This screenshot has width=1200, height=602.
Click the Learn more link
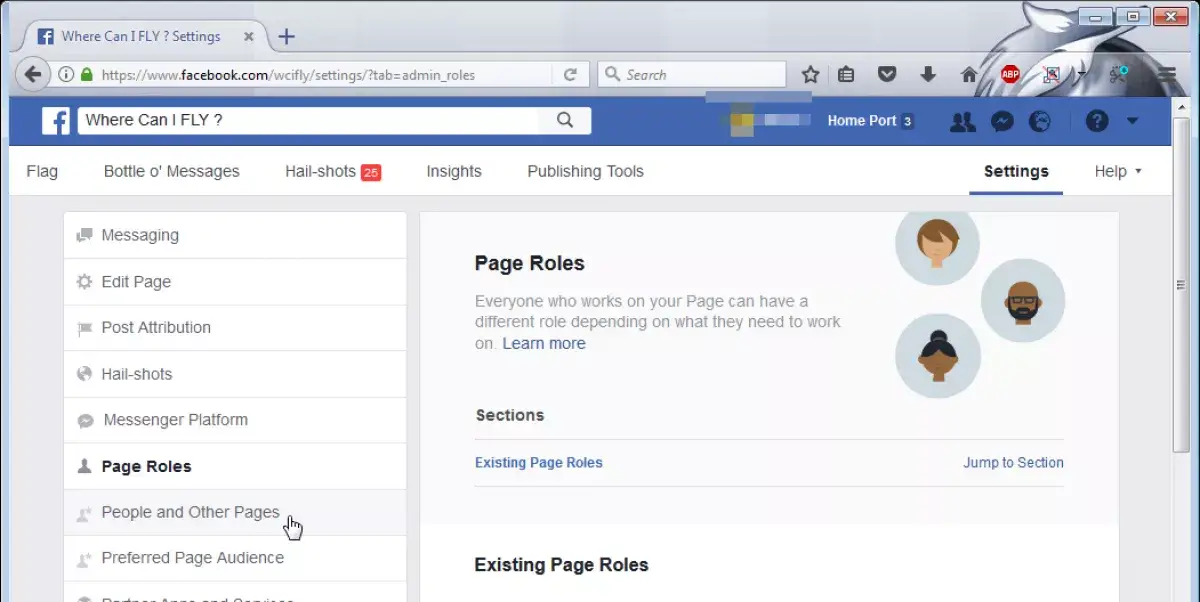pyautogui.click(x=544, y=343)
